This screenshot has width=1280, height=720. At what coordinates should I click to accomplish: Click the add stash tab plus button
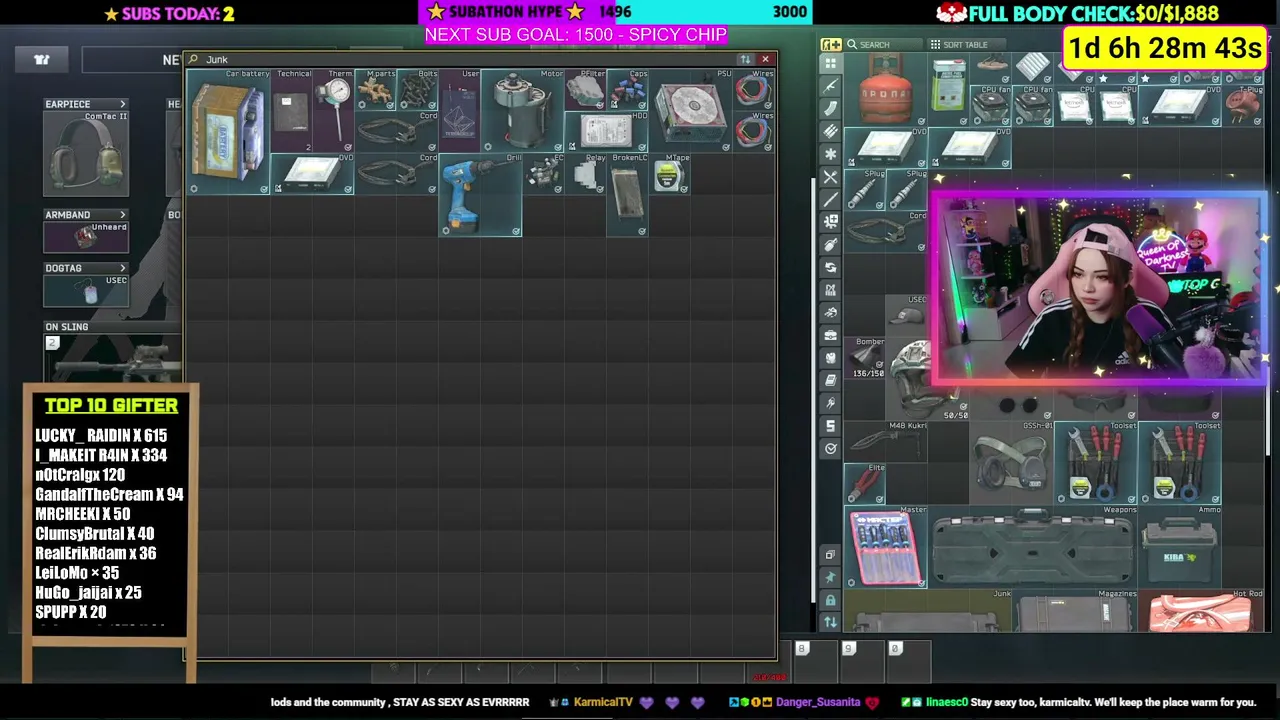(831, 44)
